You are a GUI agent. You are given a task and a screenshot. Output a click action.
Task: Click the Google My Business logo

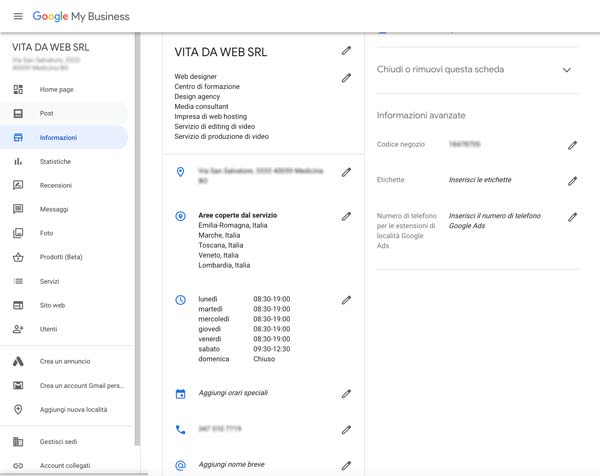tap(81, 16)
